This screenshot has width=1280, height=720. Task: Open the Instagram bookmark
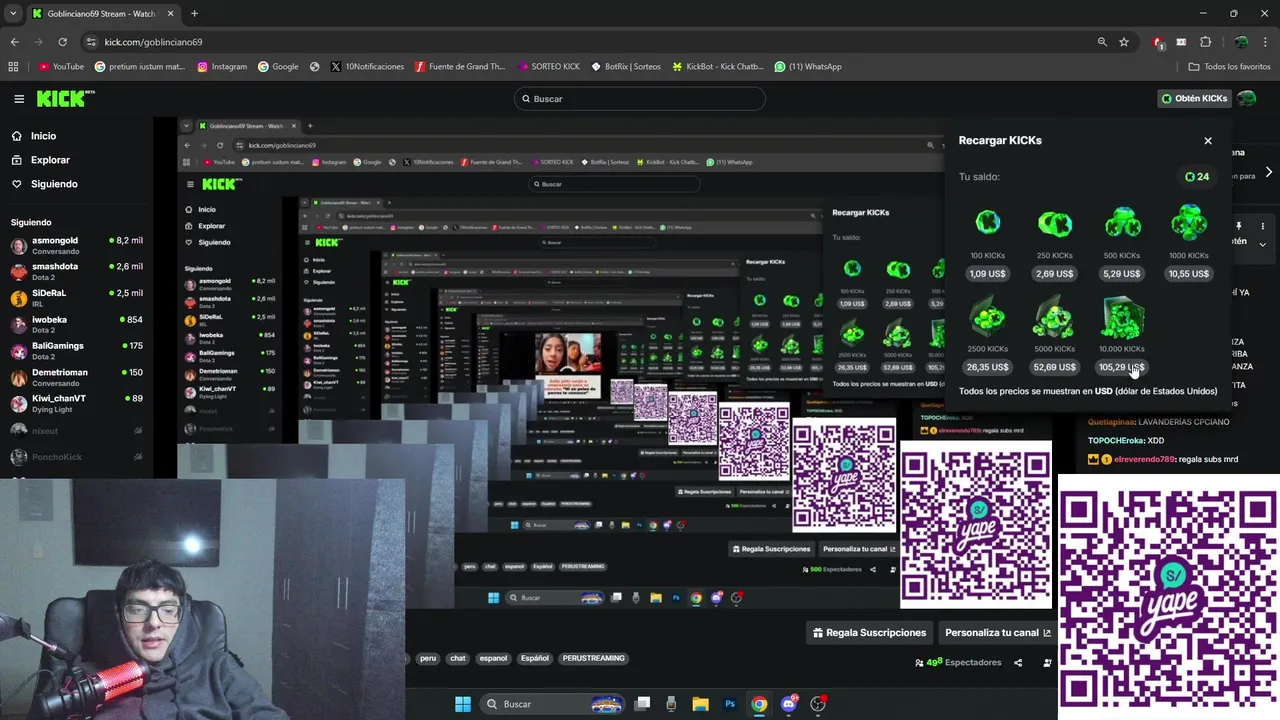(x=222, y=67)
